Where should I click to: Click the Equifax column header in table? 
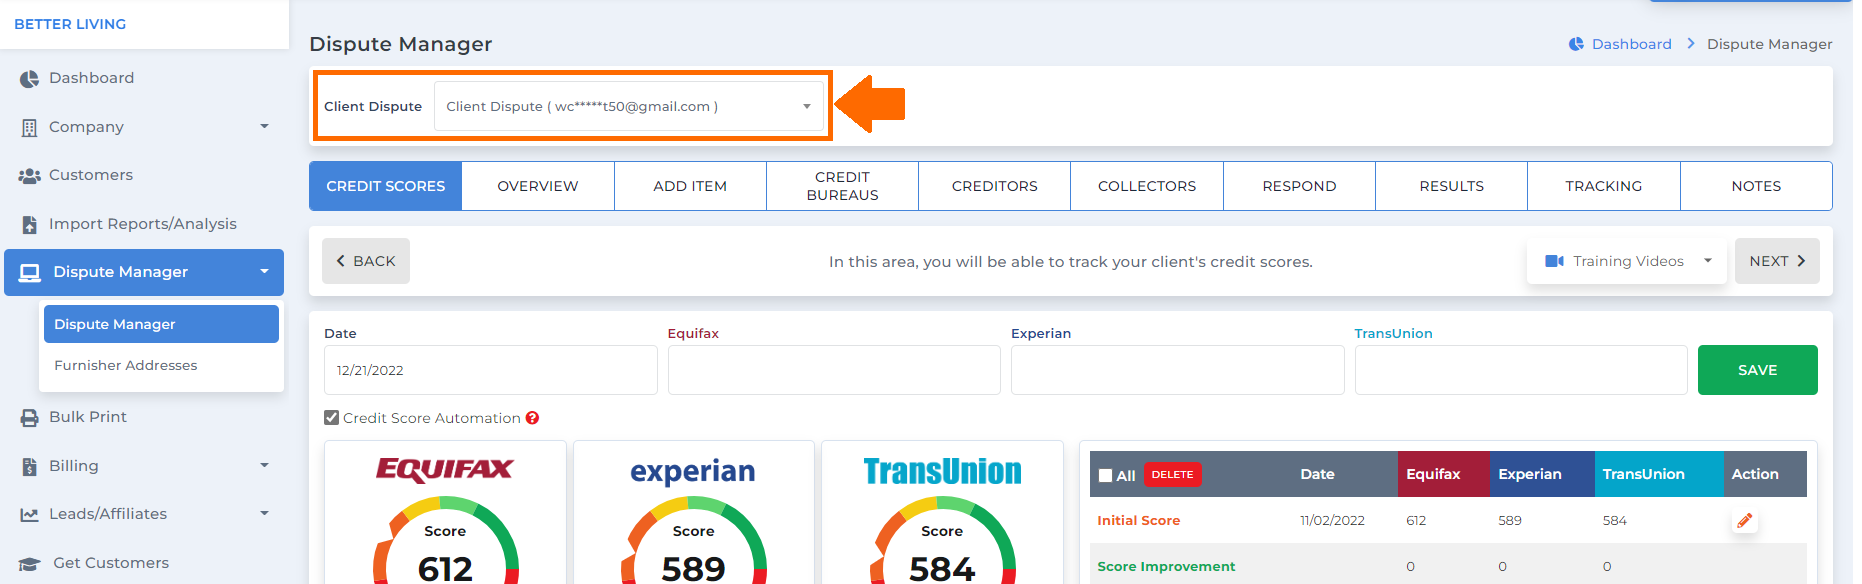pos(1444,474)
